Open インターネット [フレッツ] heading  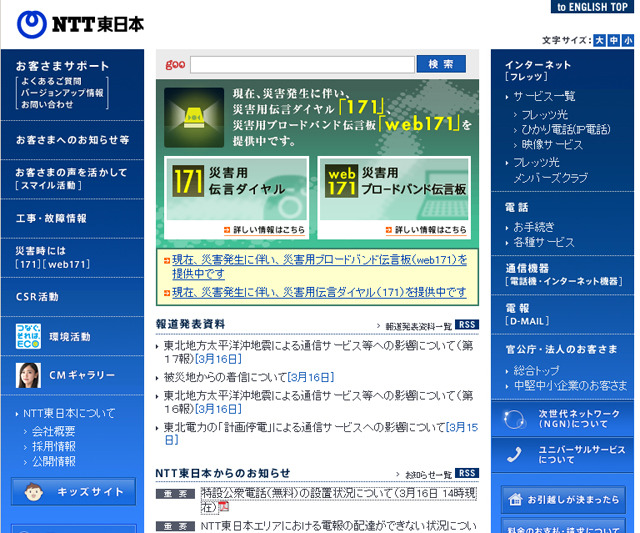(x=538, y=71)
